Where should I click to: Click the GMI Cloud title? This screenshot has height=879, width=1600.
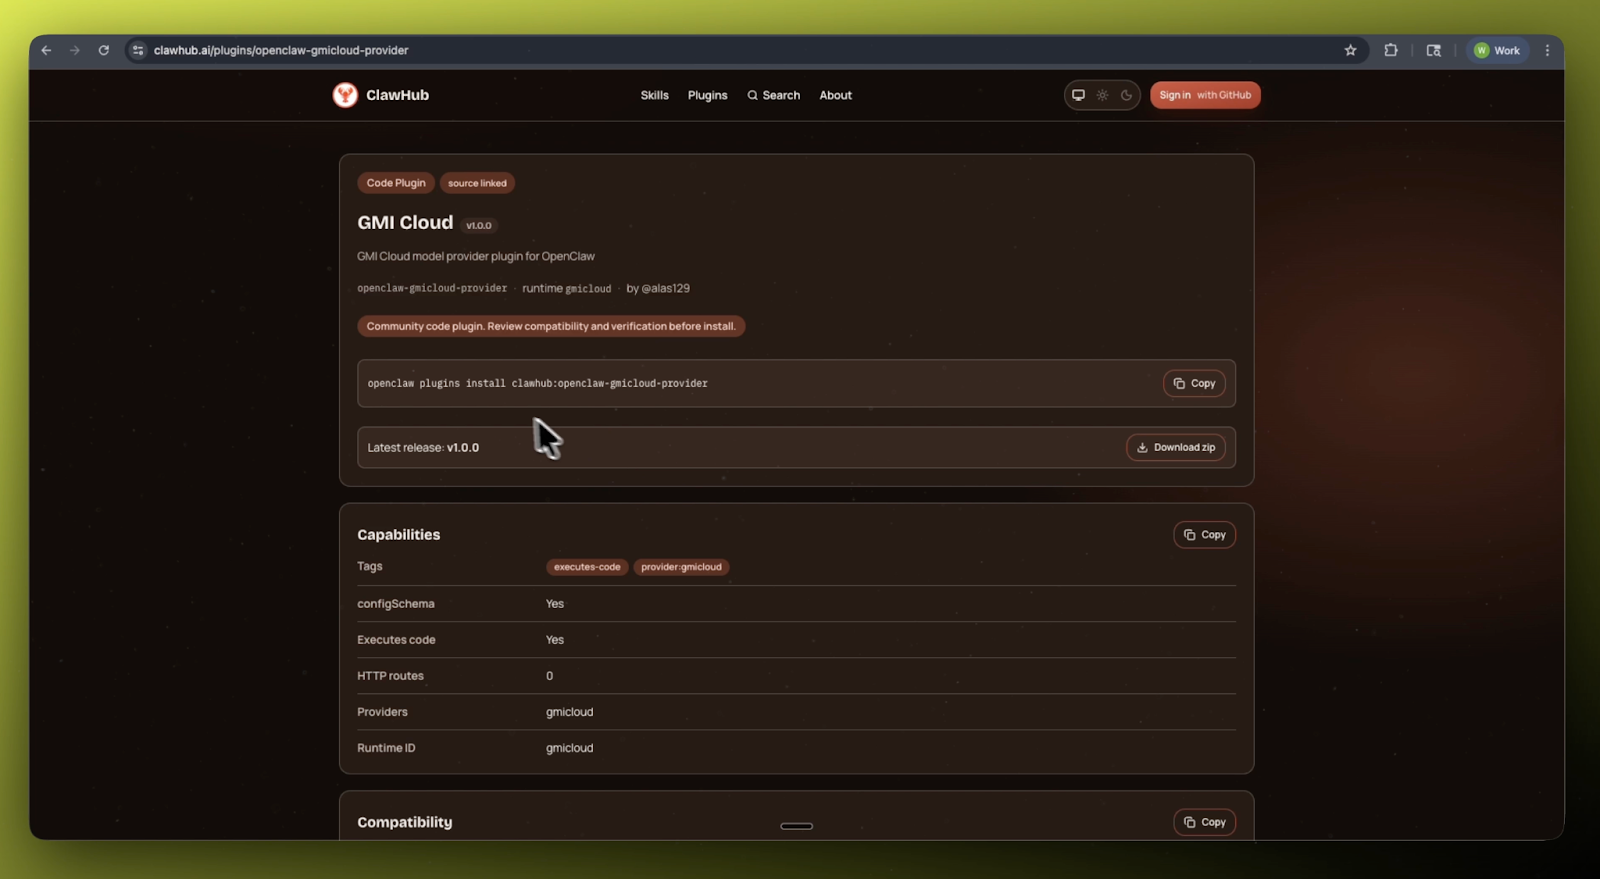tap(405, 222)
